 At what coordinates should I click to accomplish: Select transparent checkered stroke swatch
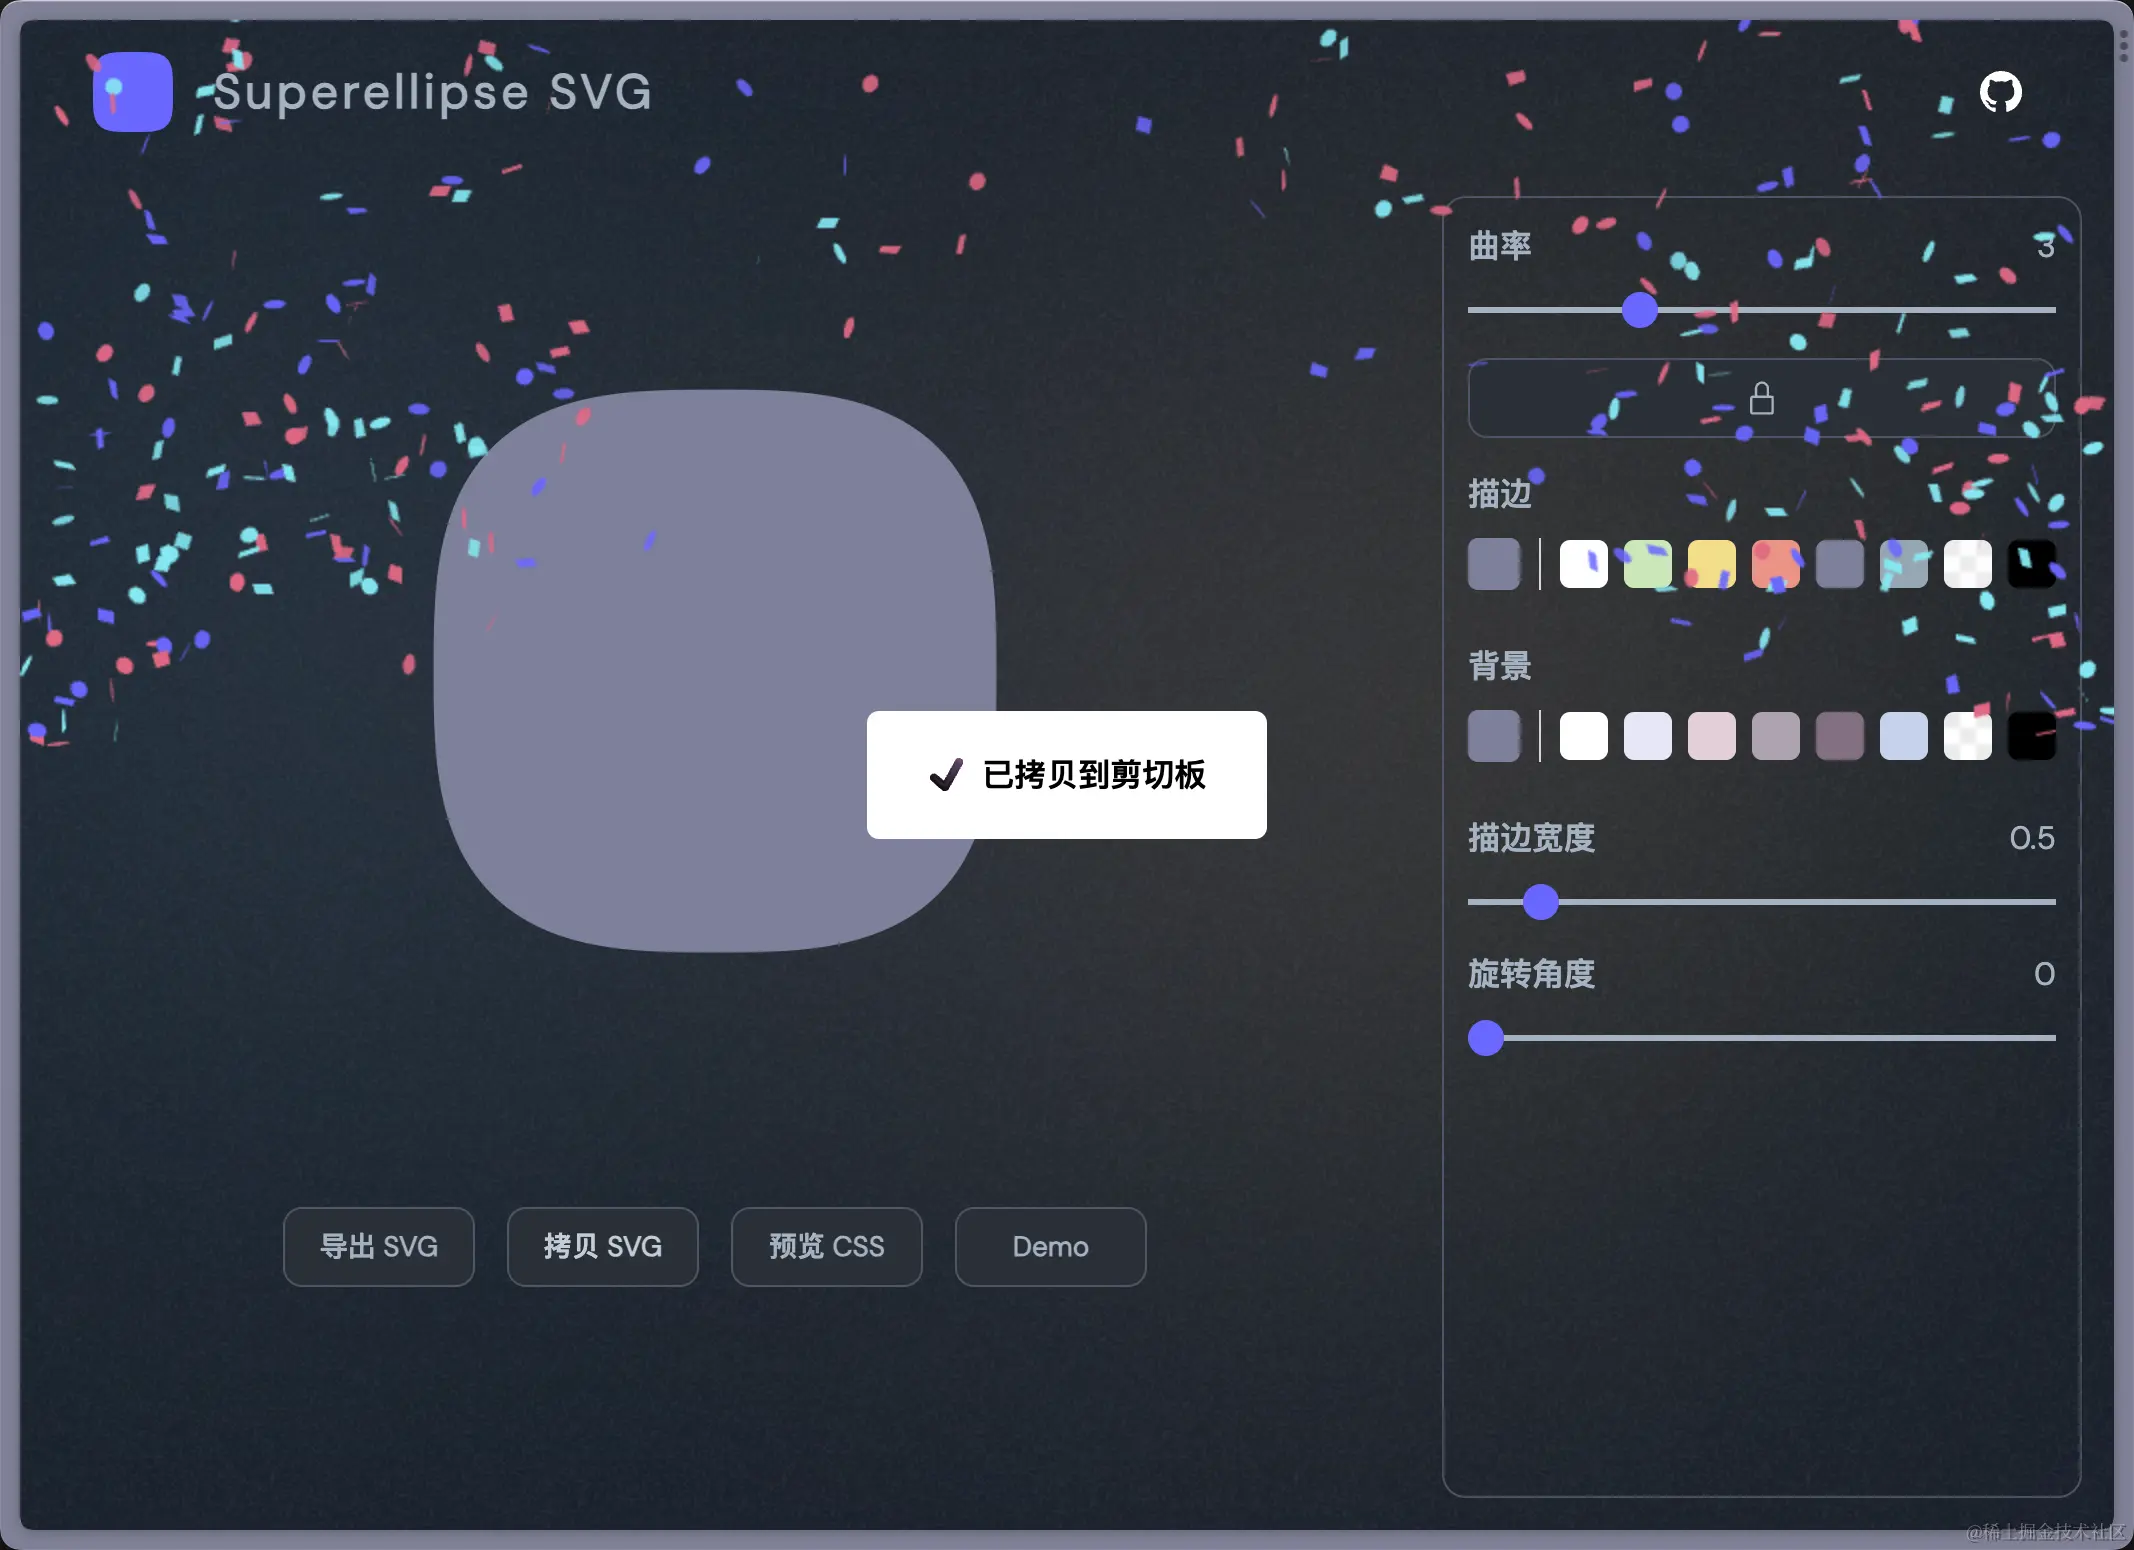[1967, 564]
